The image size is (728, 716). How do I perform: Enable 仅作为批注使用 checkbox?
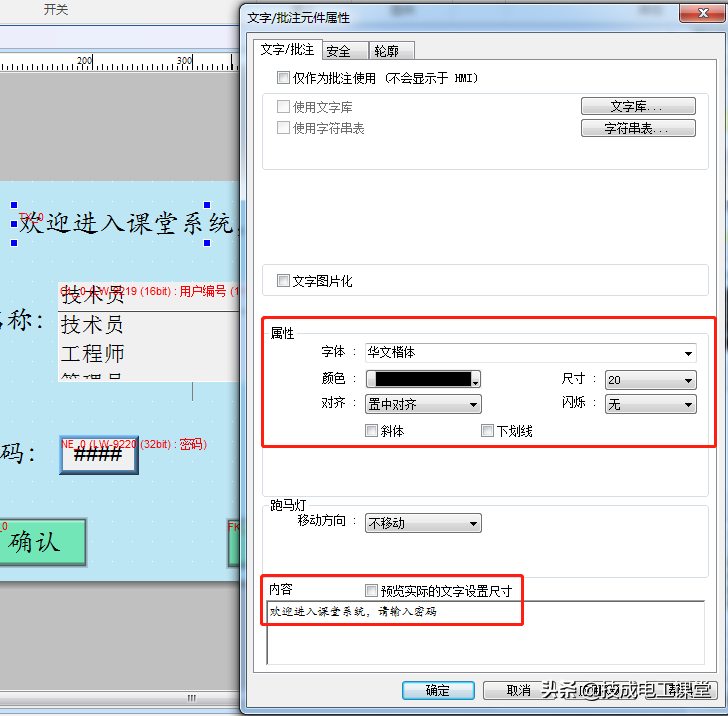pos(283,78)
